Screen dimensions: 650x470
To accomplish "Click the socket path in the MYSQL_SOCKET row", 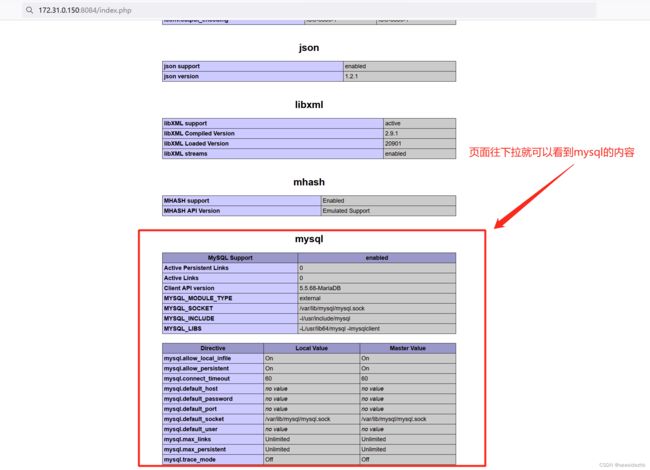I will (376, 308).
